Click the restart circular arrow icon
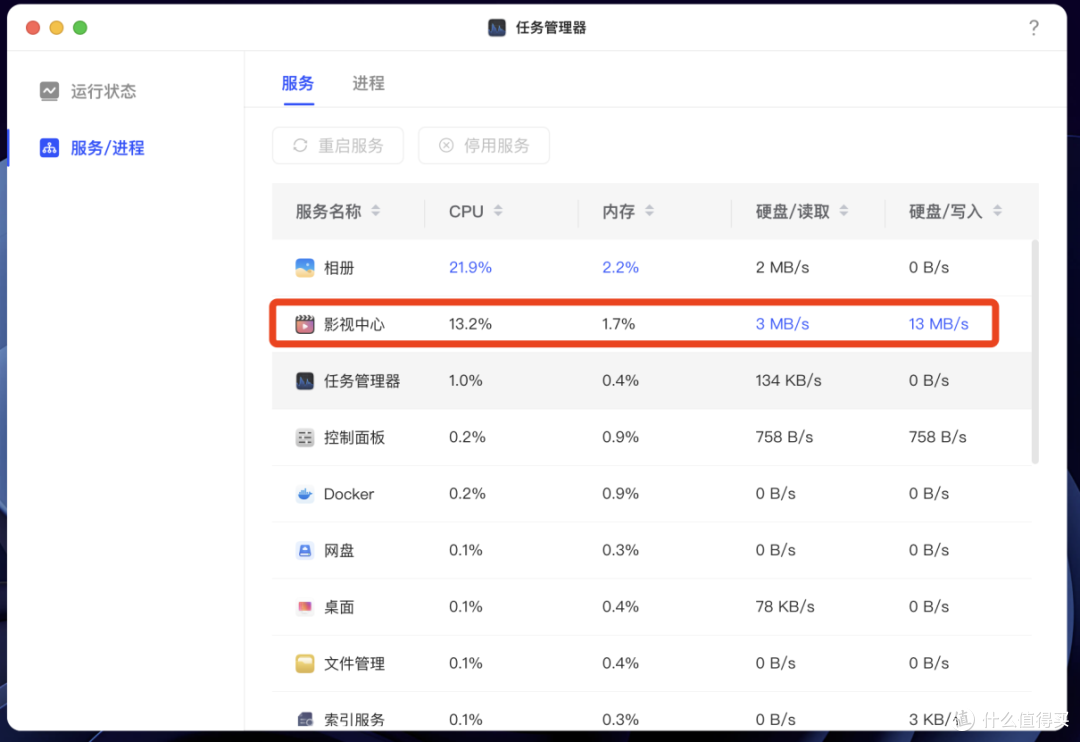Viewport: 1080px width, 742px height. click(300, 145)
